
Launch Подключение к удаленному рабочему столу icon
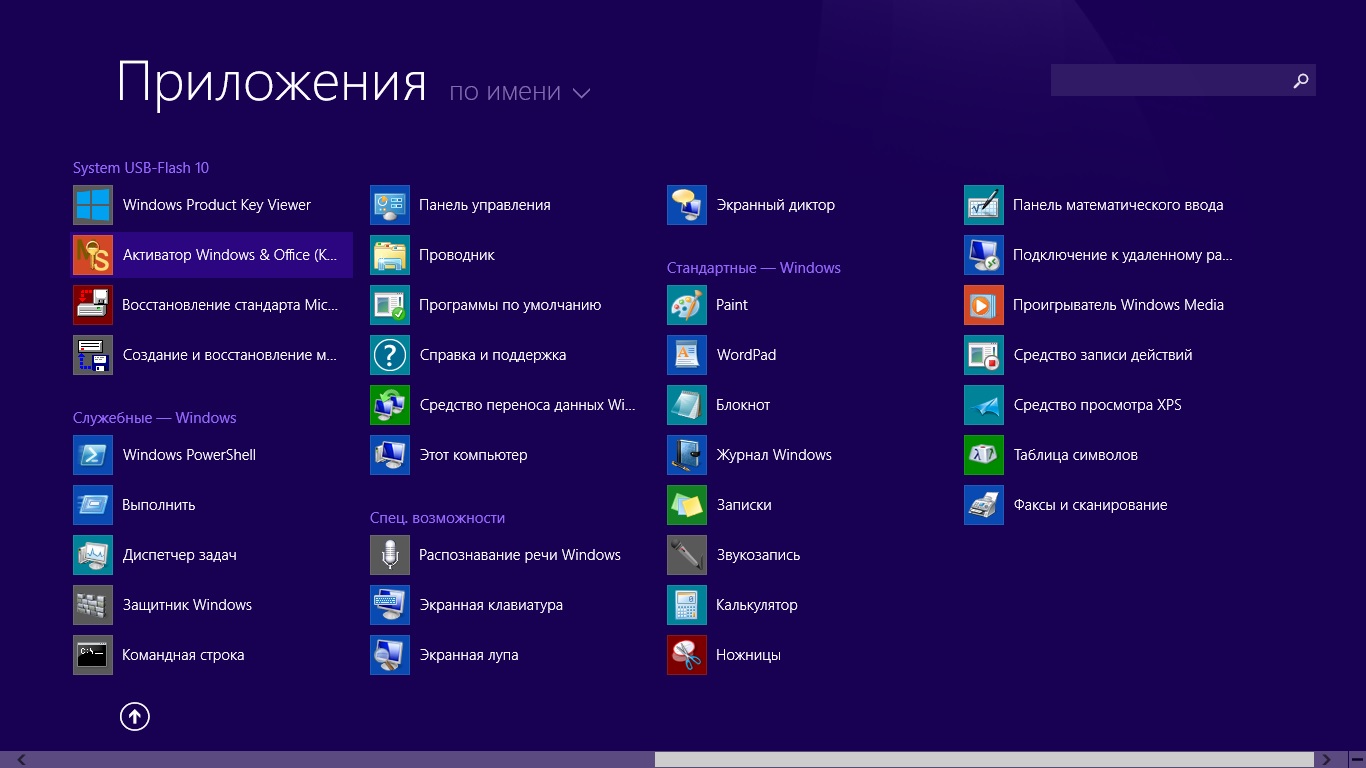[x=984, y=255]
